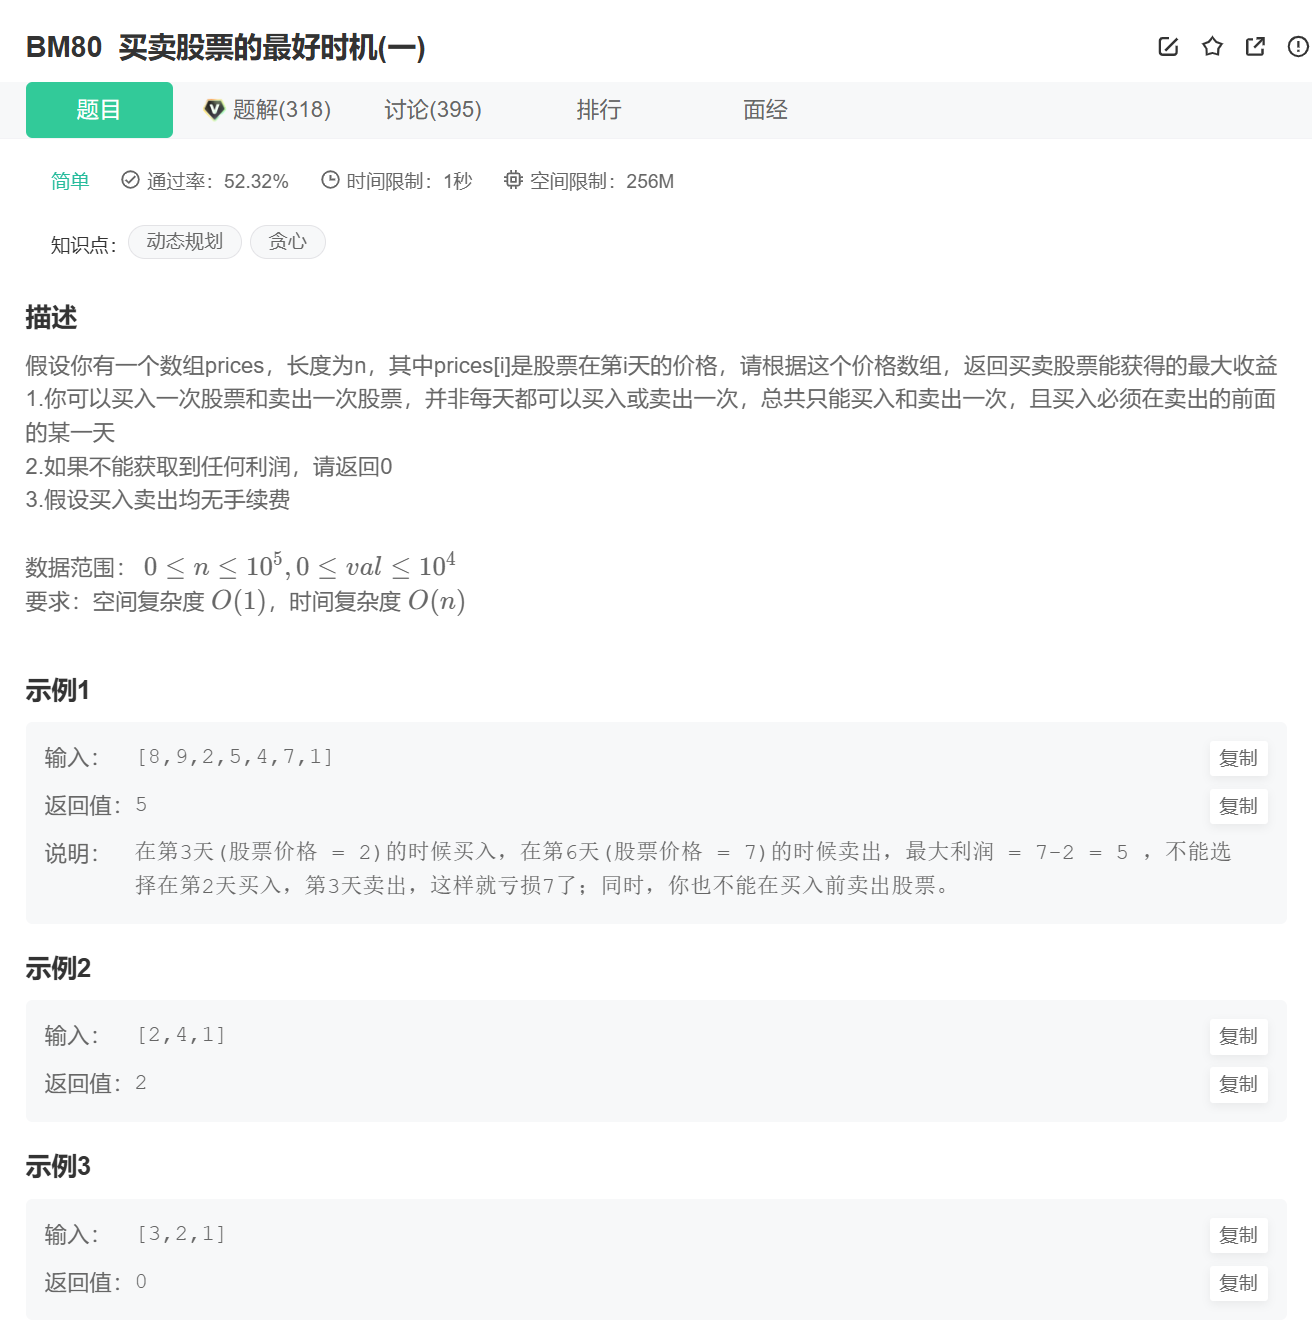Click the edit note icon in header
Image resolution: width=1312 pixels, height=1344 pixels.
pyautogui.click(x=1168, y=47)
